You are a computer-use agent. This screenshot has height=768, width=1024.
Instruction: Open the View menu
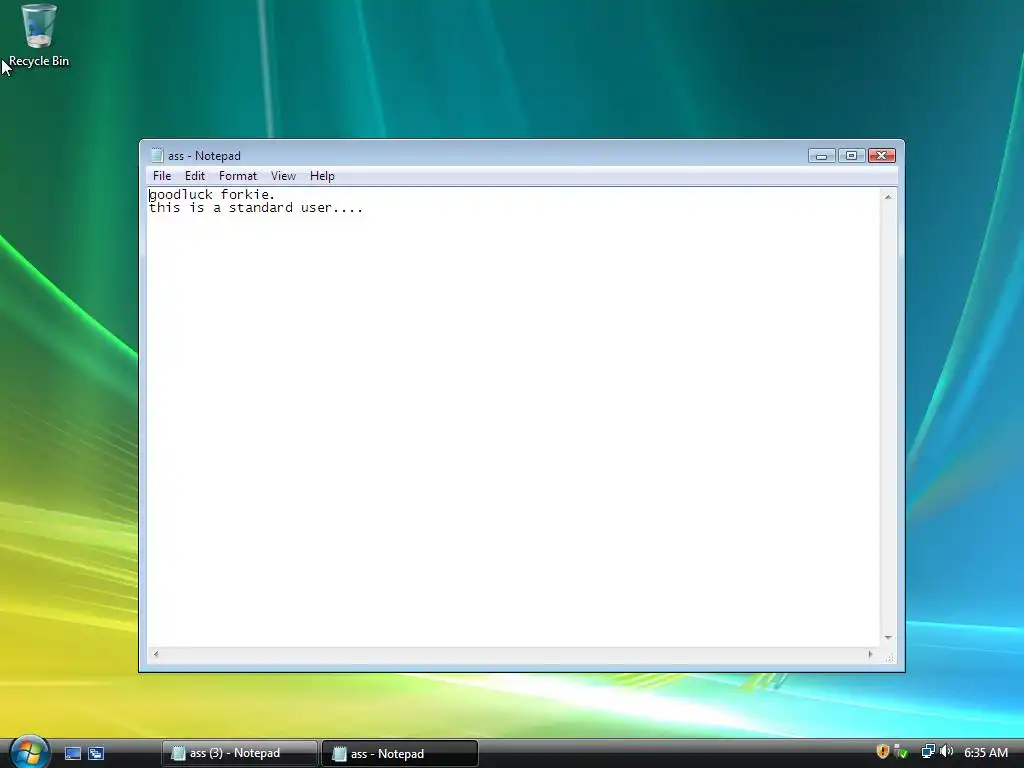(283, 176)
